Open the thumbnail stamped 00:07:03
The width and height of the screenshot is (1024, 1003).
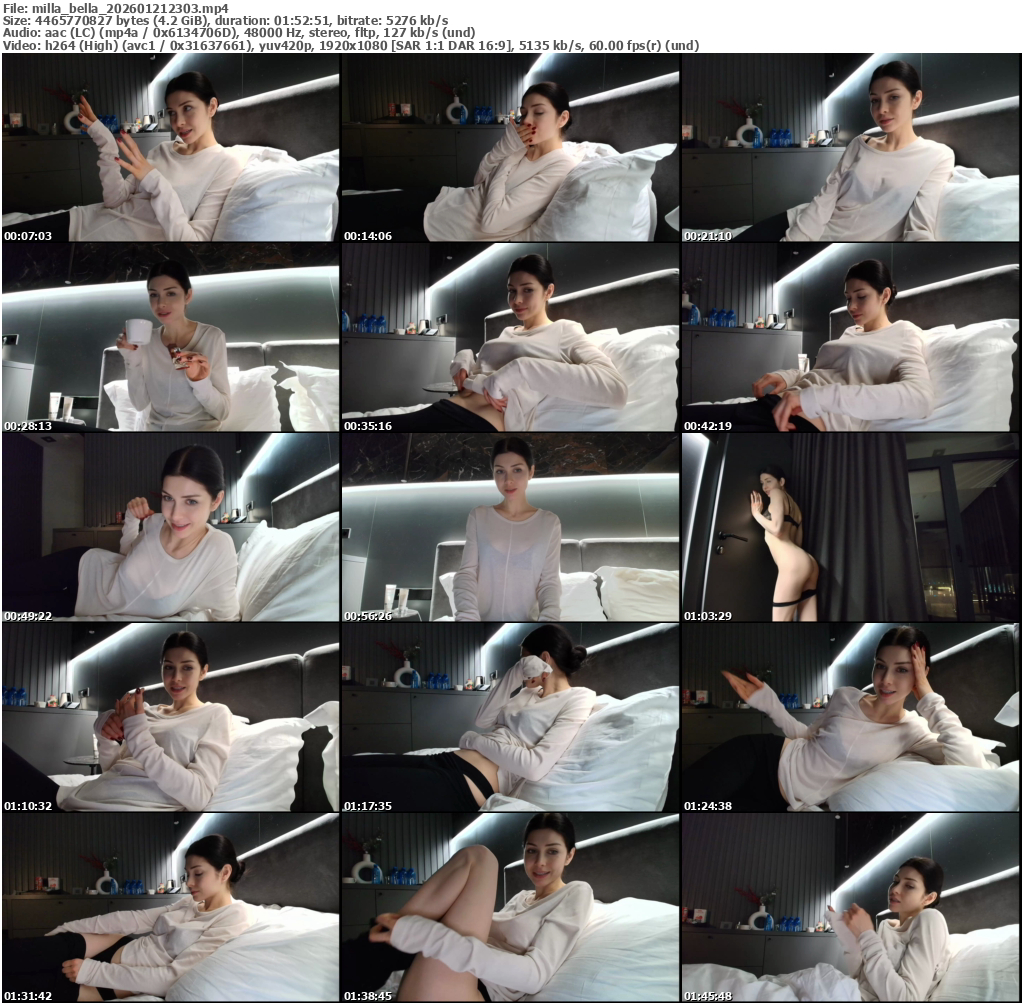click(171, 148)
